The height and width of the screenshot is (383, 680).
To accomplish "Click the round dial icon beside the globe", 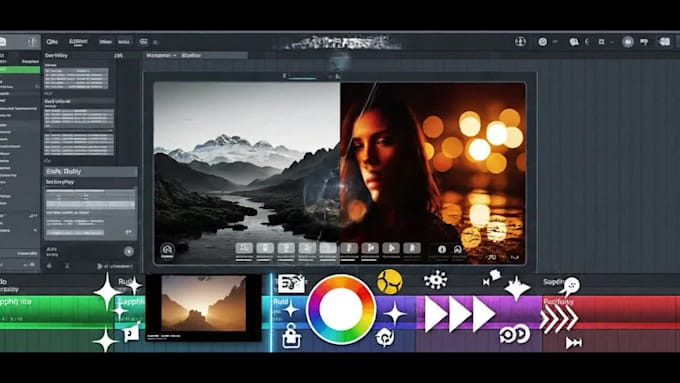I will coord(543,42).
